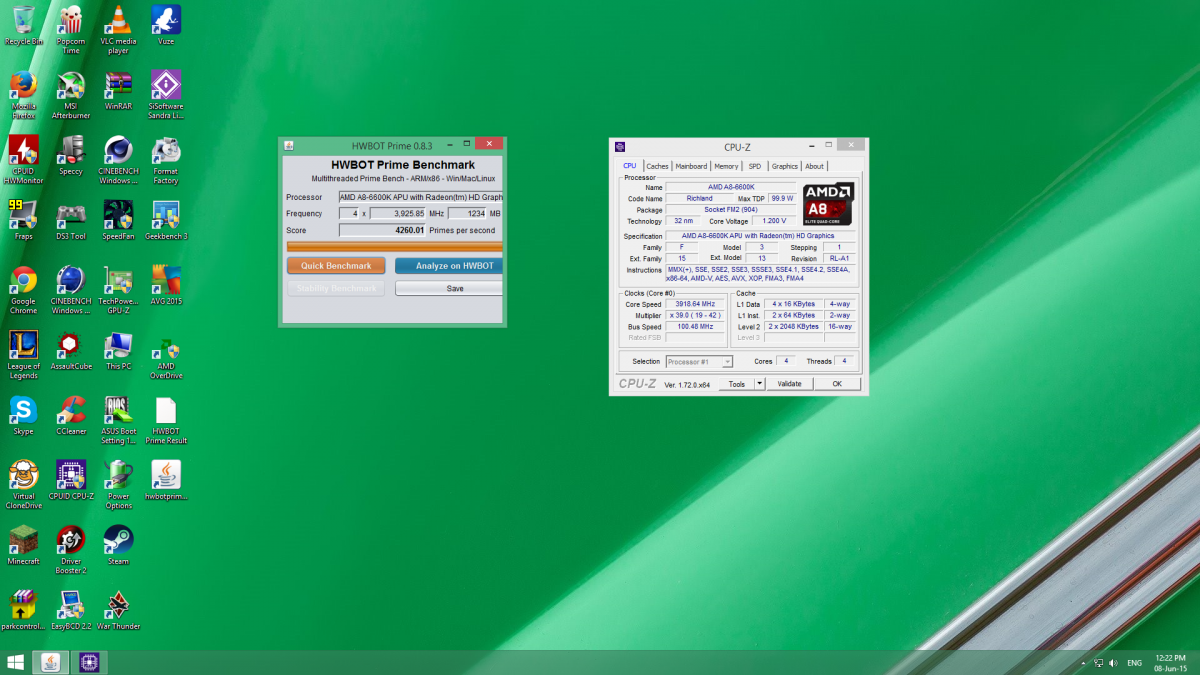Viewport: 1200px width, 675px height.
Task: Open Format Factory shortcut
Action: coord(166,160)
